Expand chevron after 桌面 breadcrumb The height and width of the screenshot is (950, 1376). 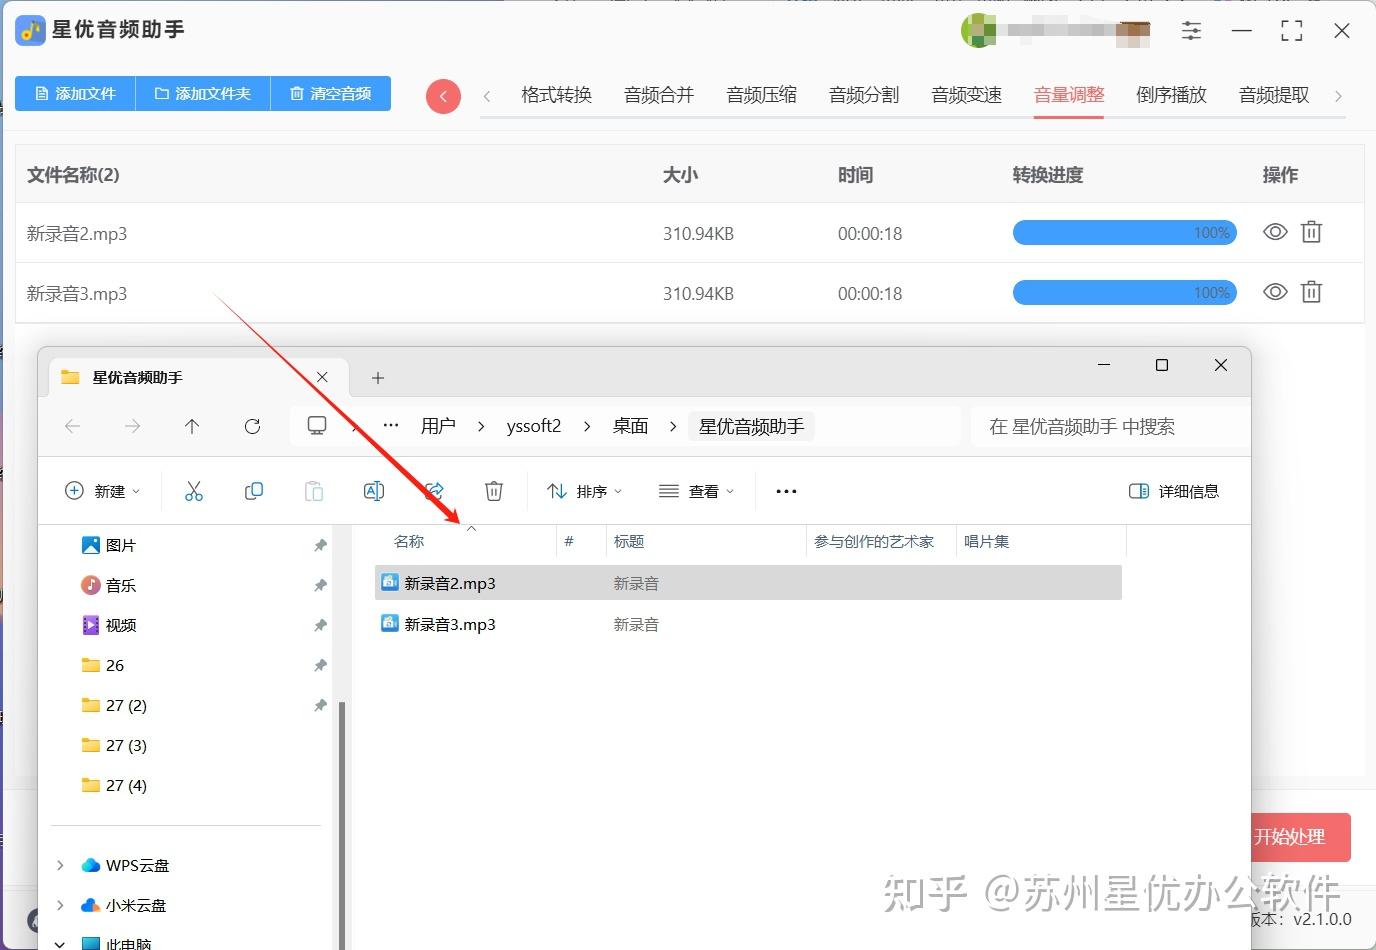pyautogui.click(x=673, y=426)
